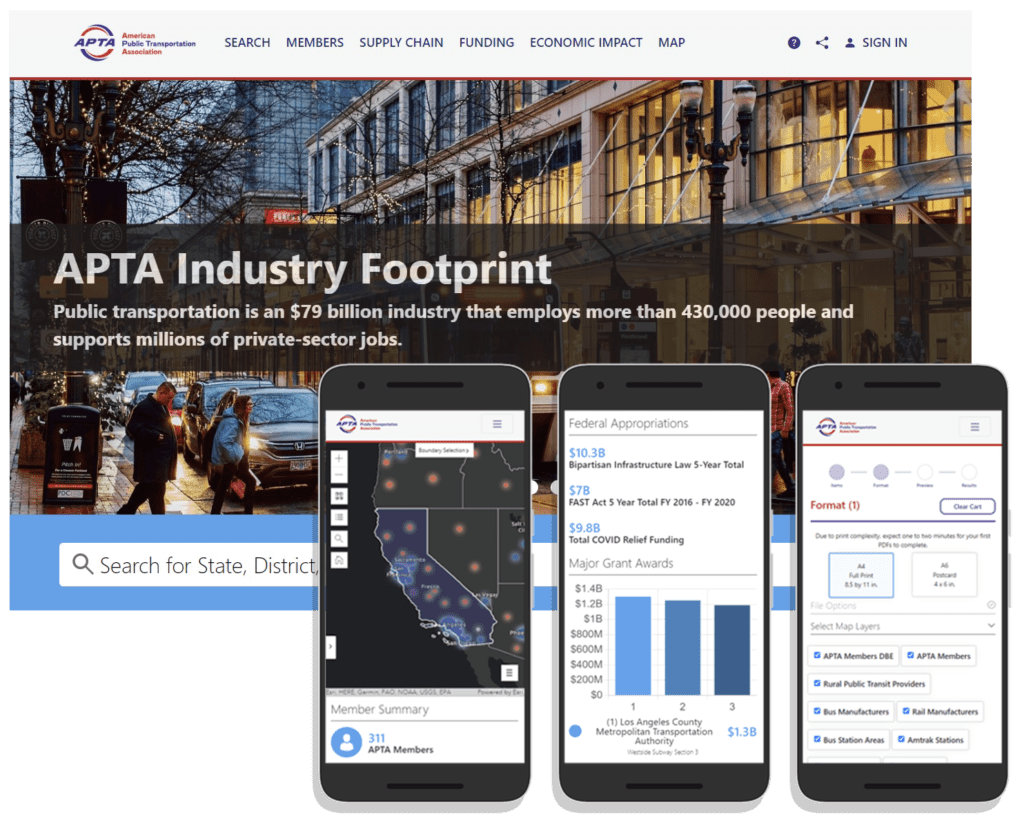The height and width of the screenshot is (816, 1024).
Task: Click the $7B FAST Act amount
Action: pos(579,490)
